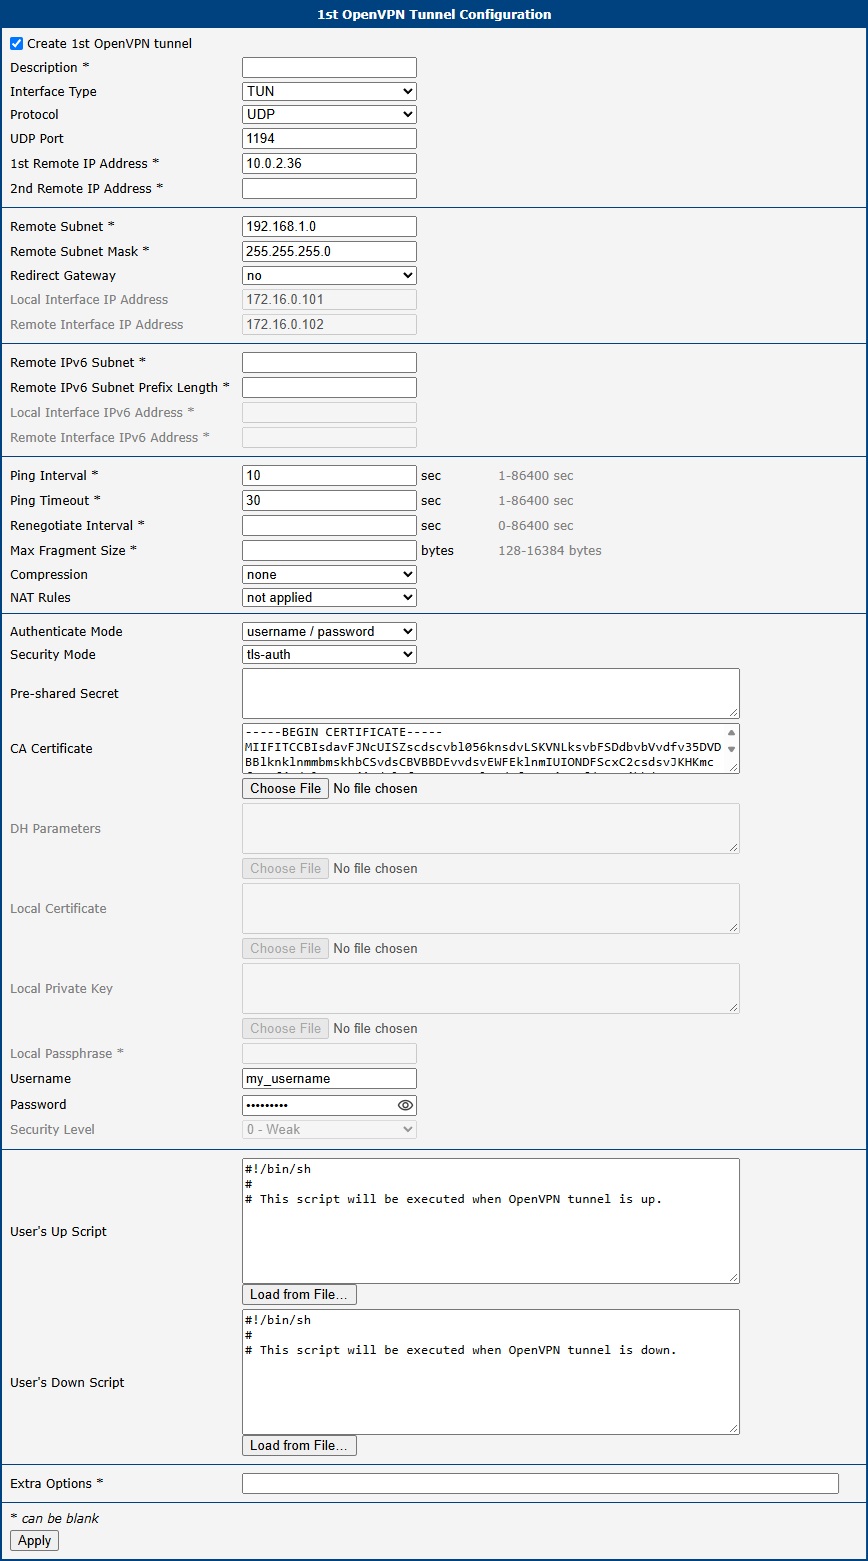Load User's Down Script from file

[x=299, y=1445]
